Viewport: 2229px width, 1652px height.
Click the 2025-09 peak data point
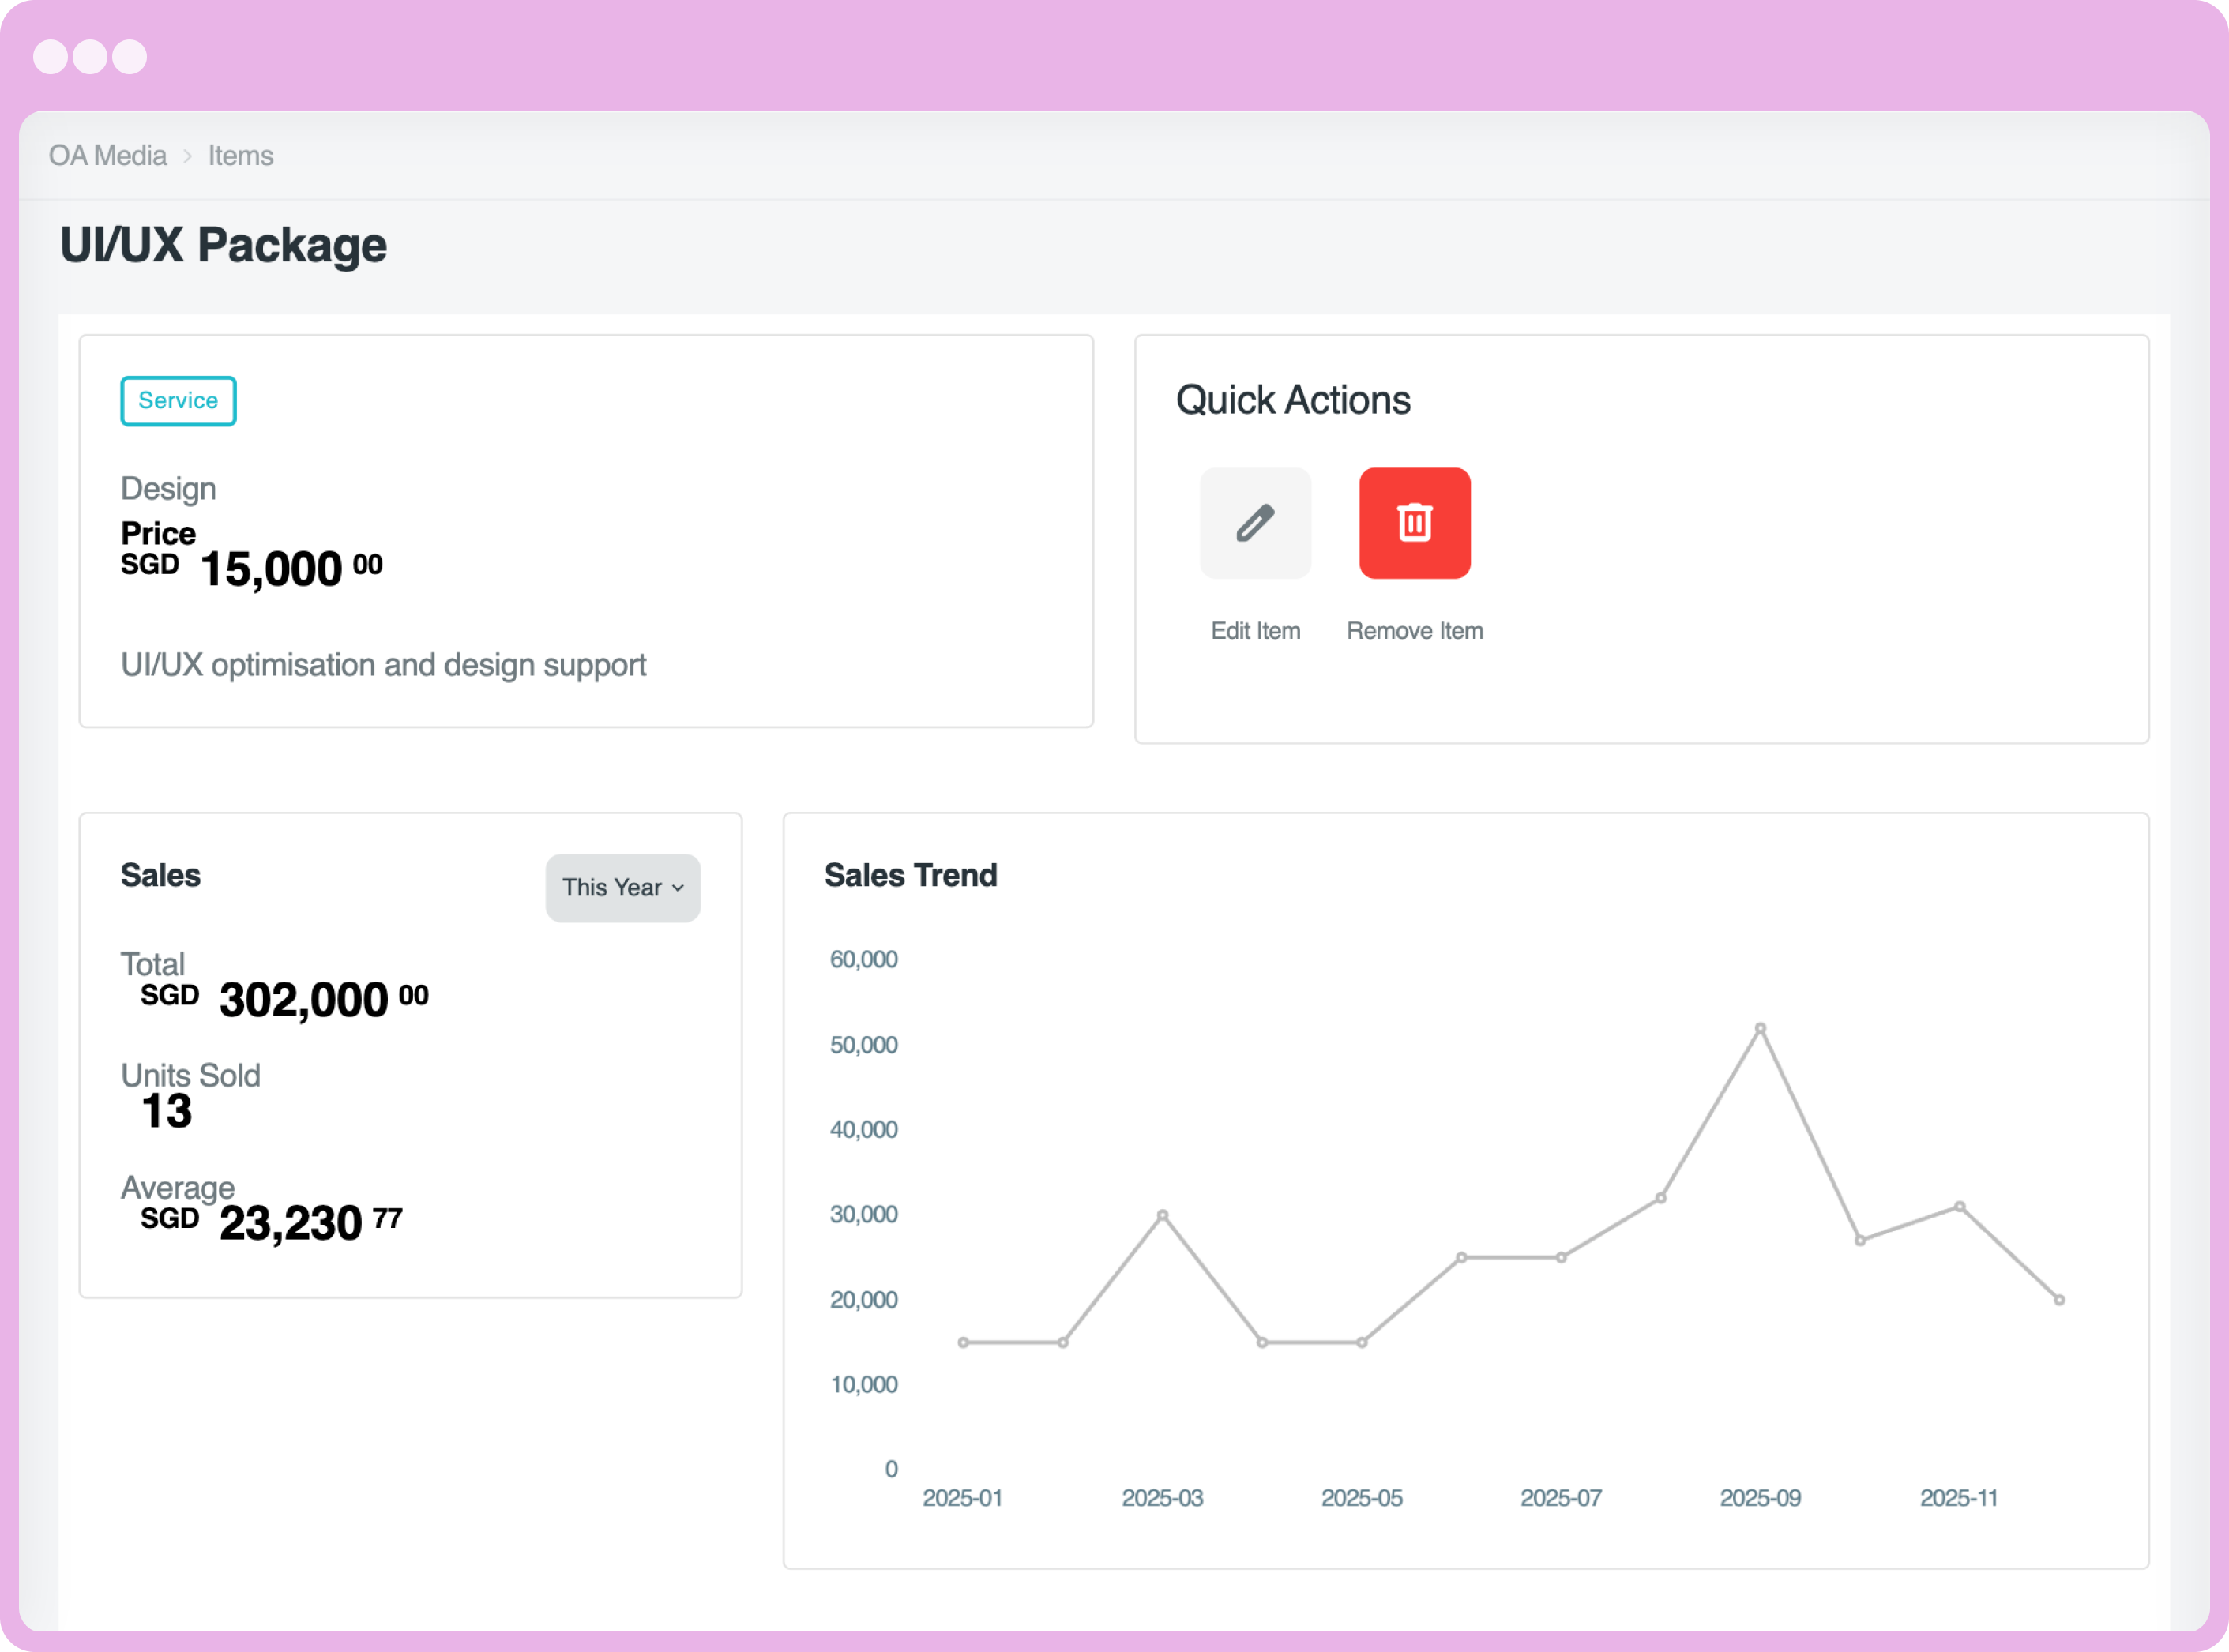coord(1760,1028)
